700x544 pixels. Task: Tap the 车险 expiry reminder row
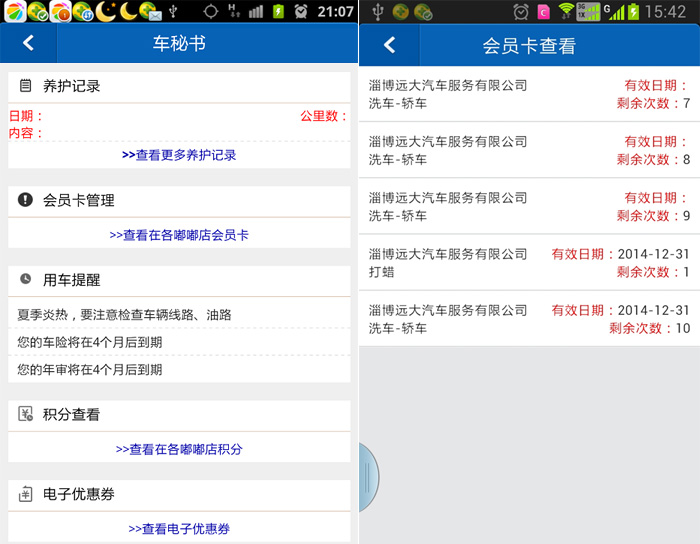[179, 342]
